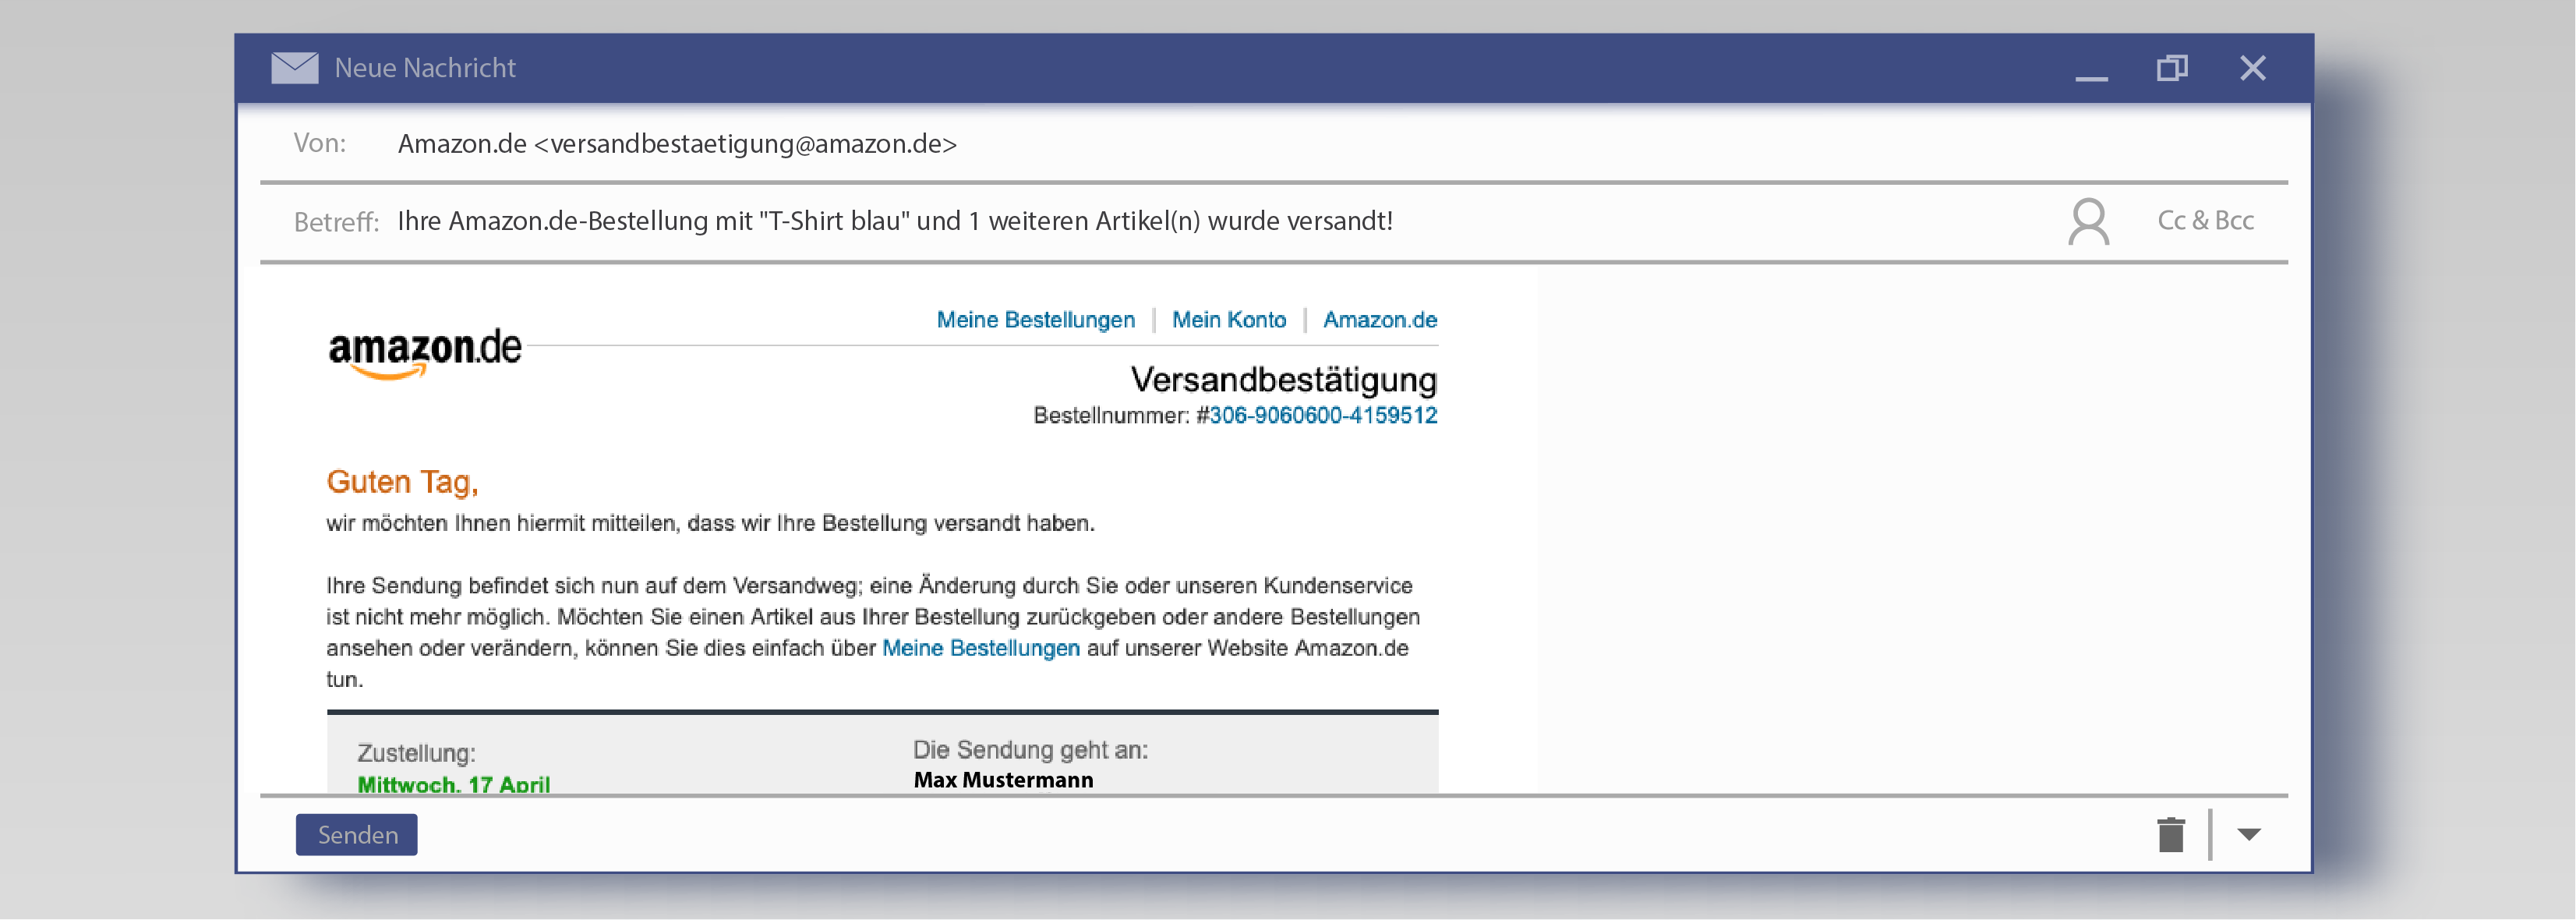The image size is (2576, 920).
Task: Open the Meine Bestellungen link in the header
Action: [x=1036, y=320]
